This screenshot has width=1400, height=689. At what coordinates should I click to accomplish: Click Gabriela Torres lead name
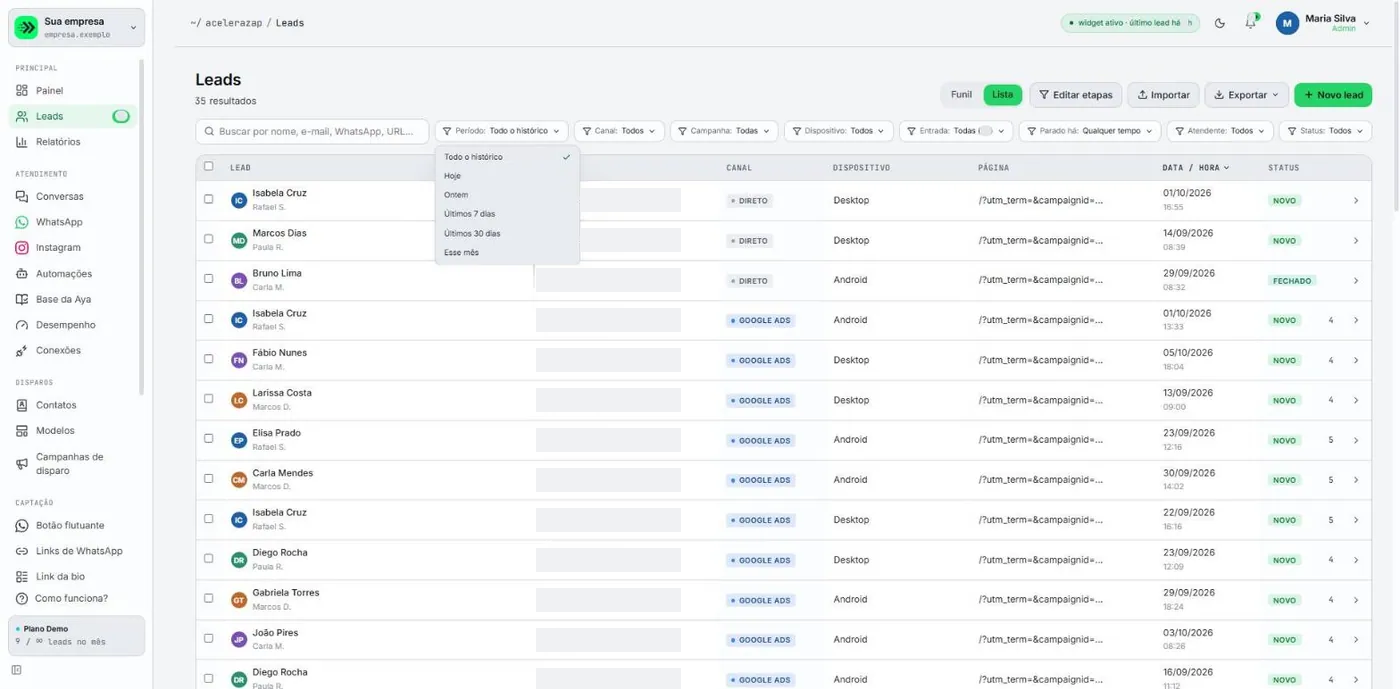[x=286, y=593]
